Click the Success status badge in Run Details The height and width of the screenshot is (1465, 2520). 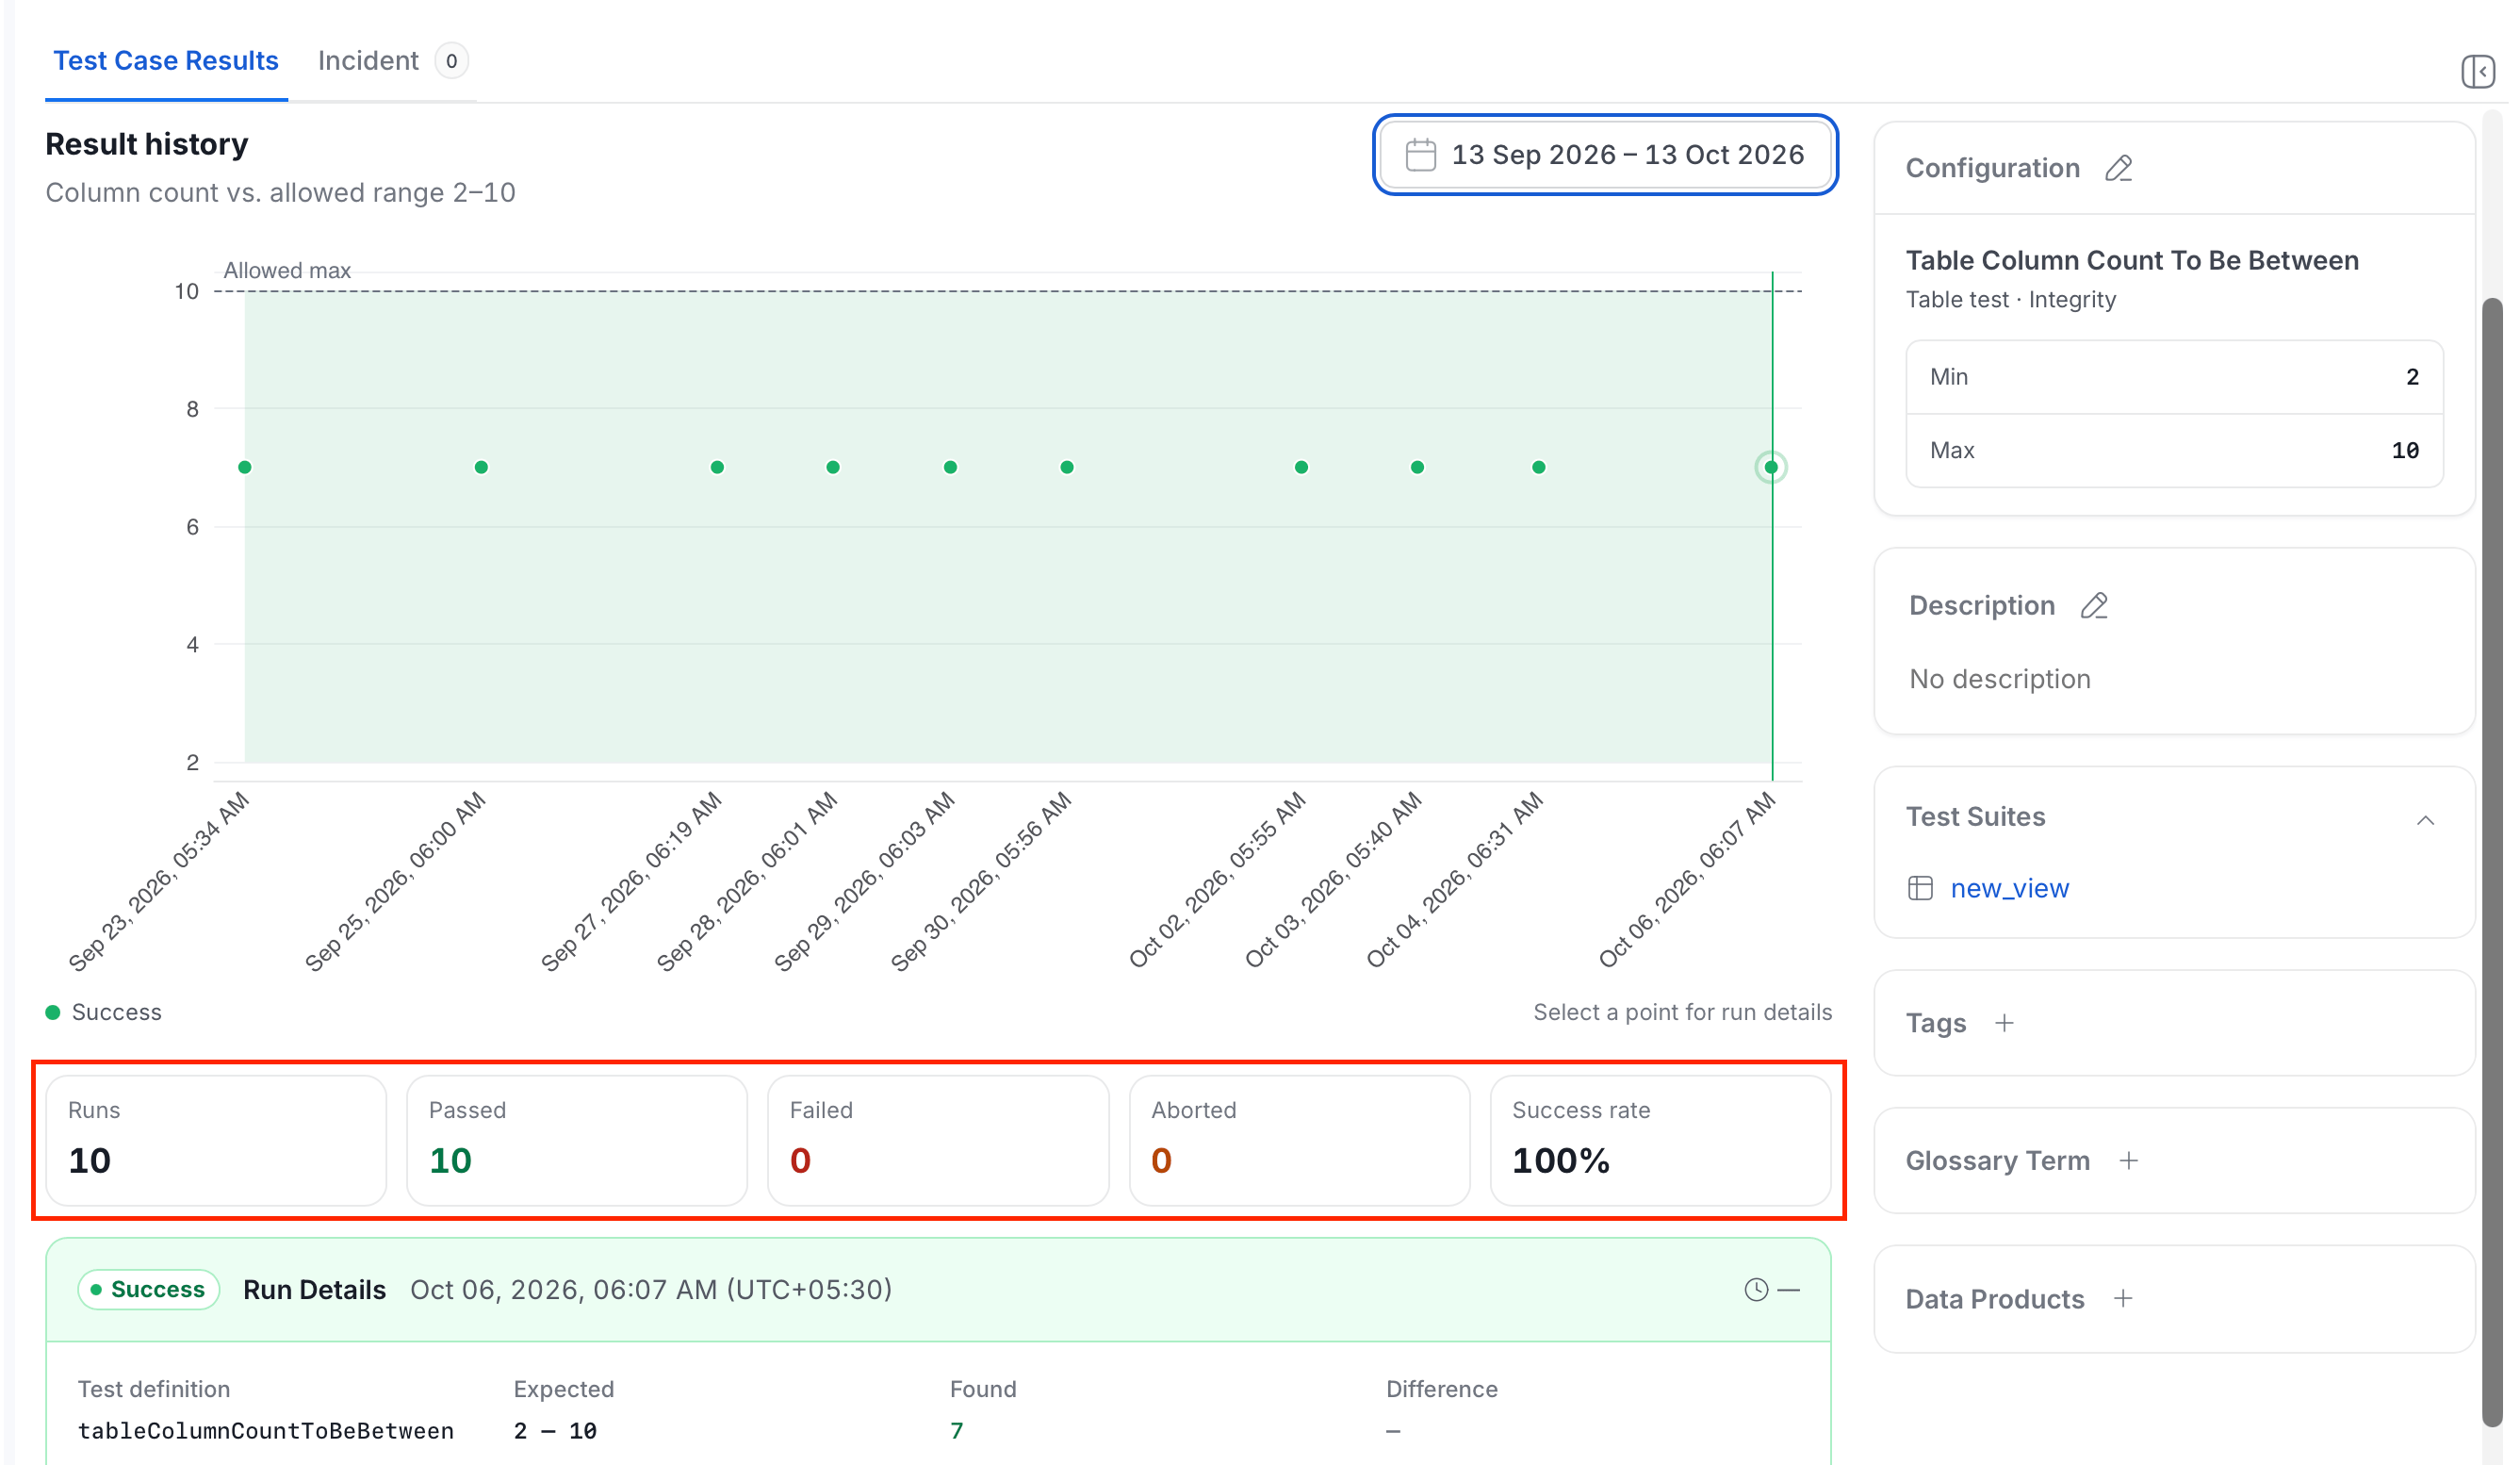[x=148, y=1289]
